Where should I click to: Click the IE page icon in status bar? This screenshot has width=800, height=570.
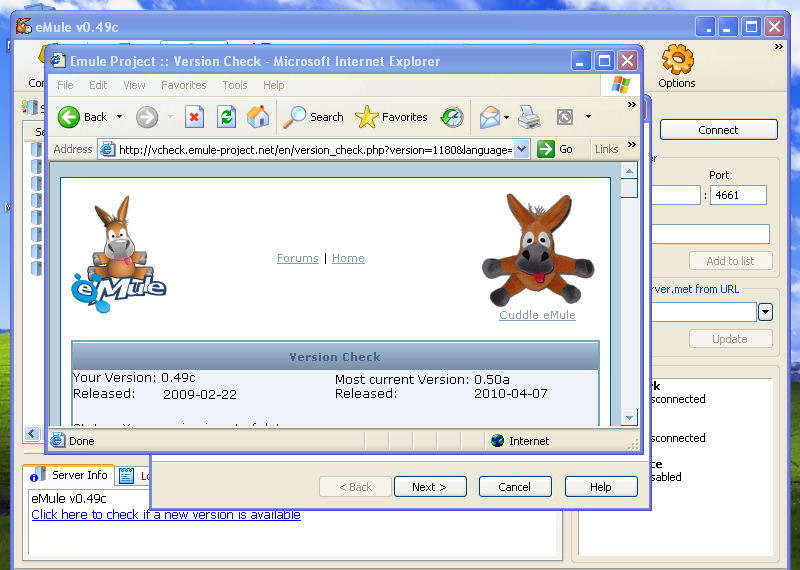click(58, 440)
